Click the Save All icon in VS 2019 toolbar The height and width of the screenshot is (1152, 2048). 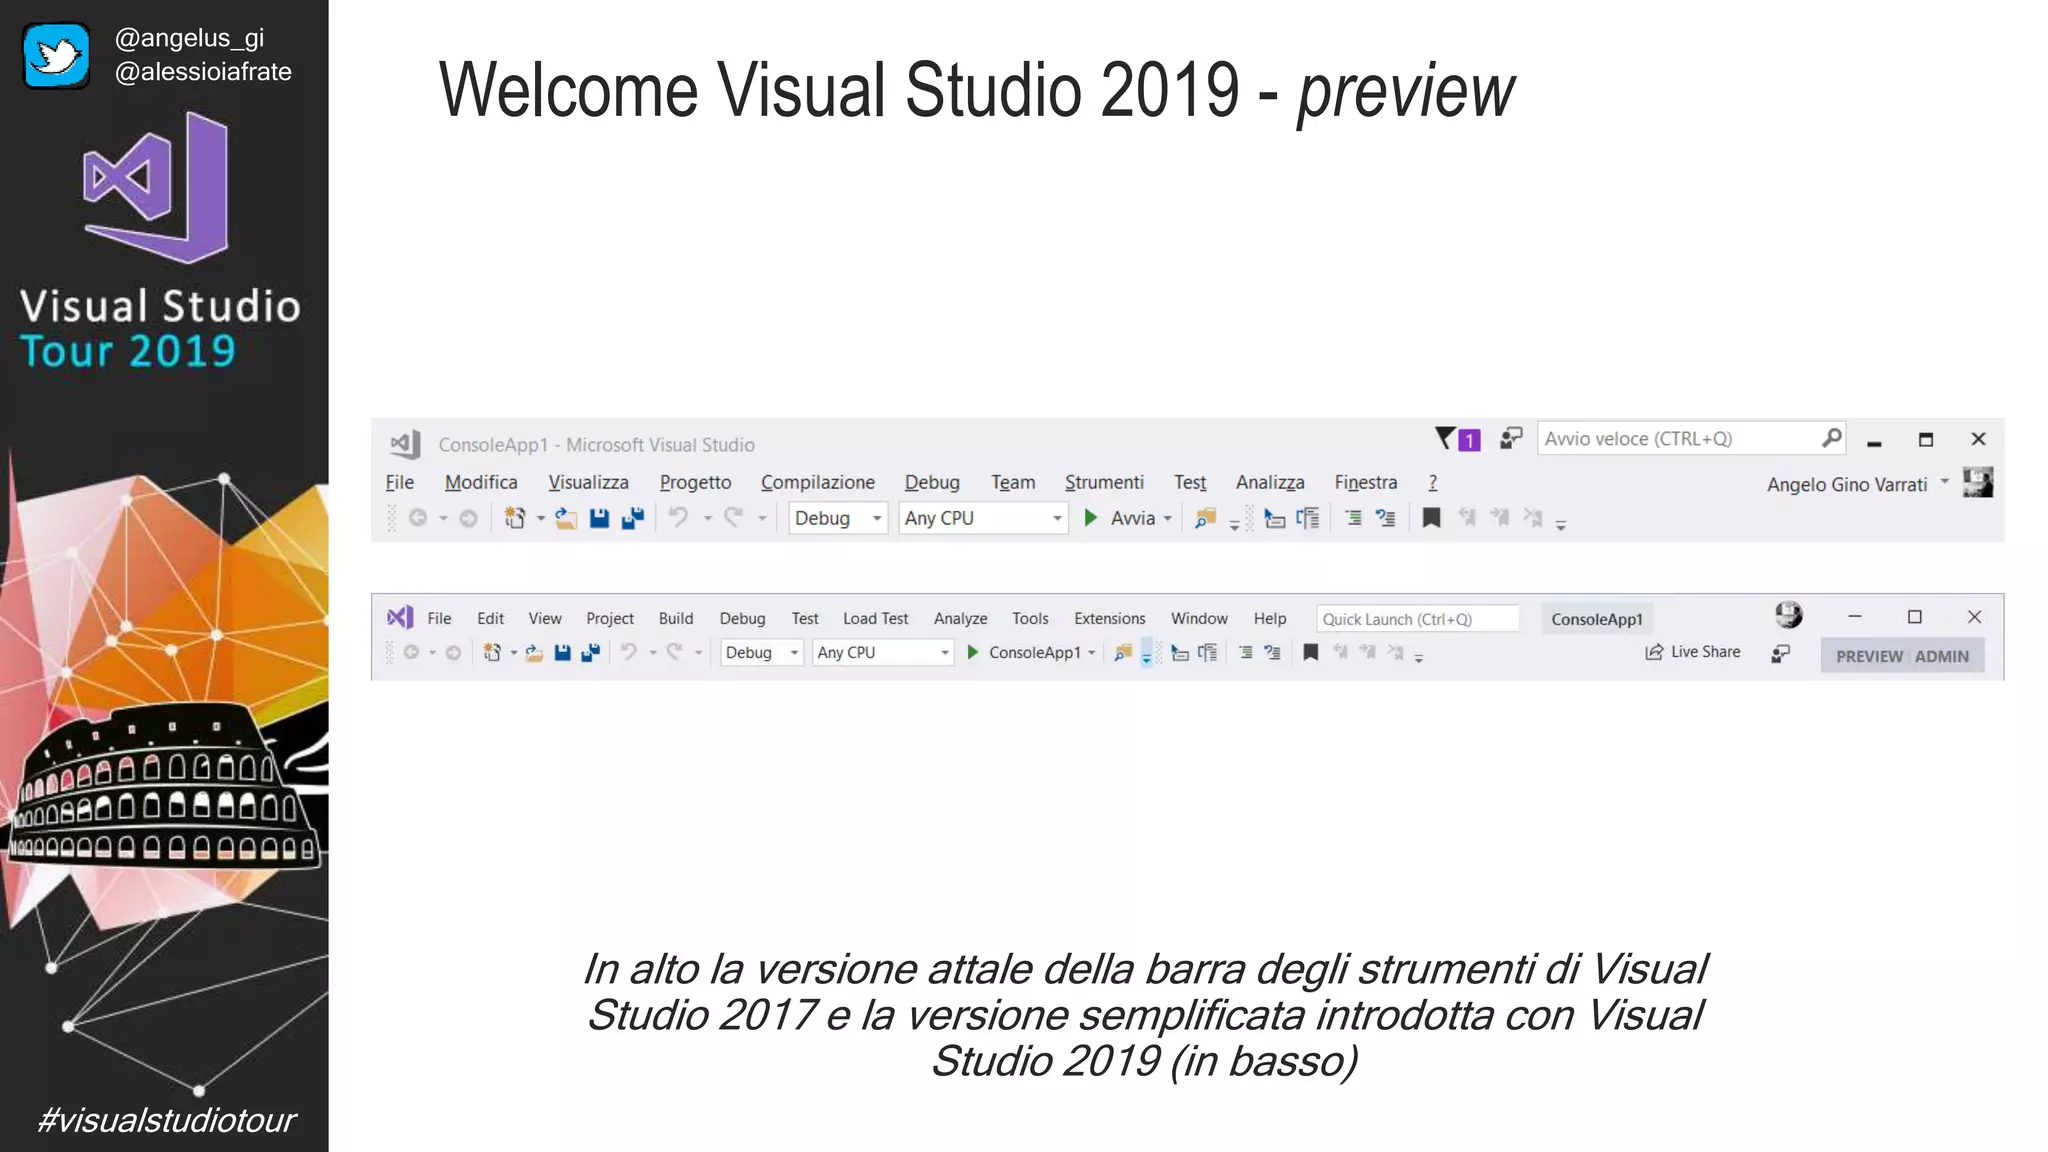point(590,653)
